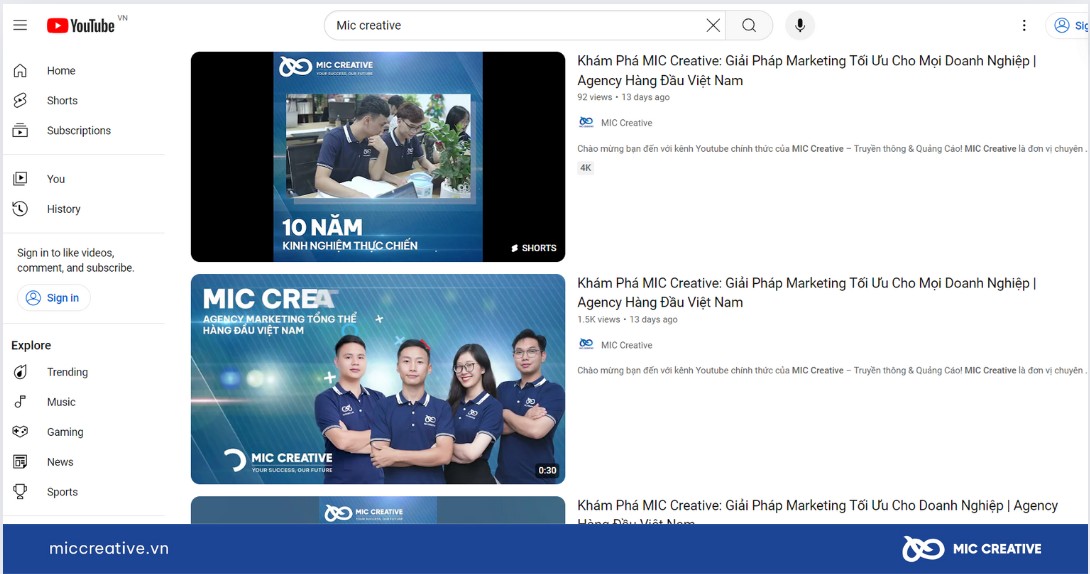Click the You icon in the sidebar
The image size is (1090, 574).
(20, 179)
